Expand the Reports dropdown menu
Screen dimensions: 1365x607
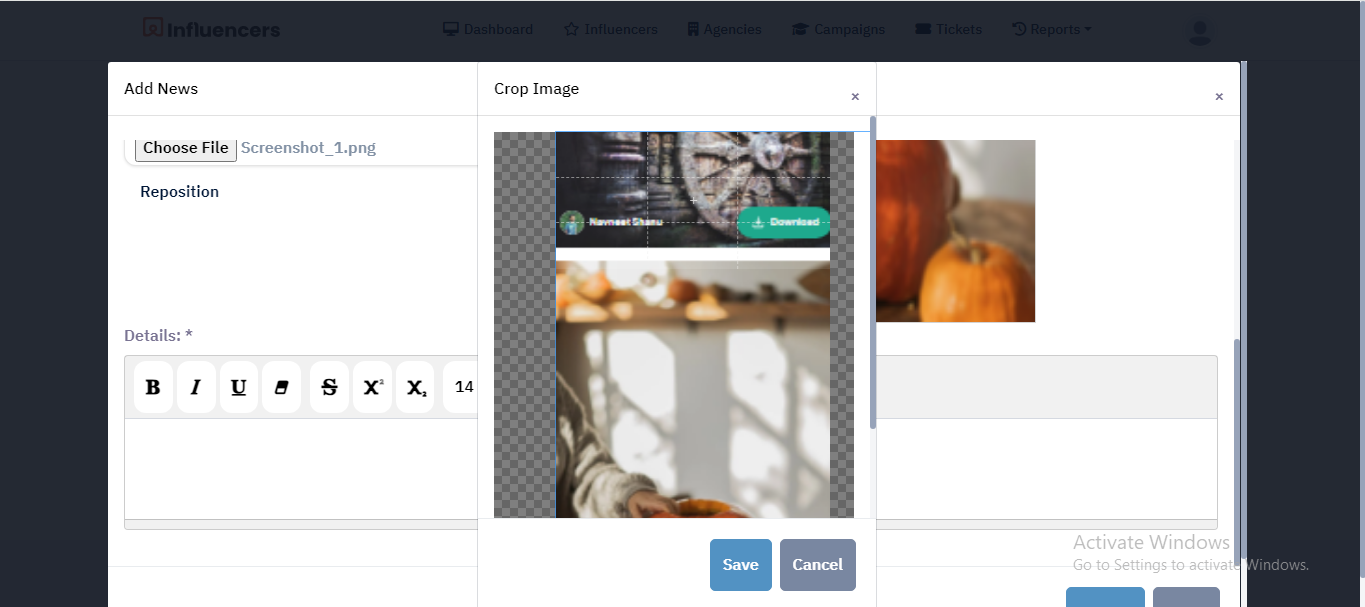[x=1052, y=29]
